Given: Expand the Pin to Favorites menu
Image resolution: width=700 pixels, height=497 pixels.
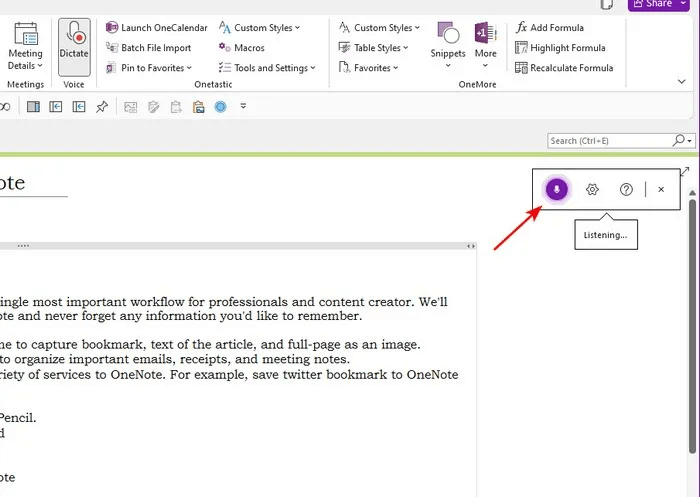Looking at the screenshot, I should (149, 68).
